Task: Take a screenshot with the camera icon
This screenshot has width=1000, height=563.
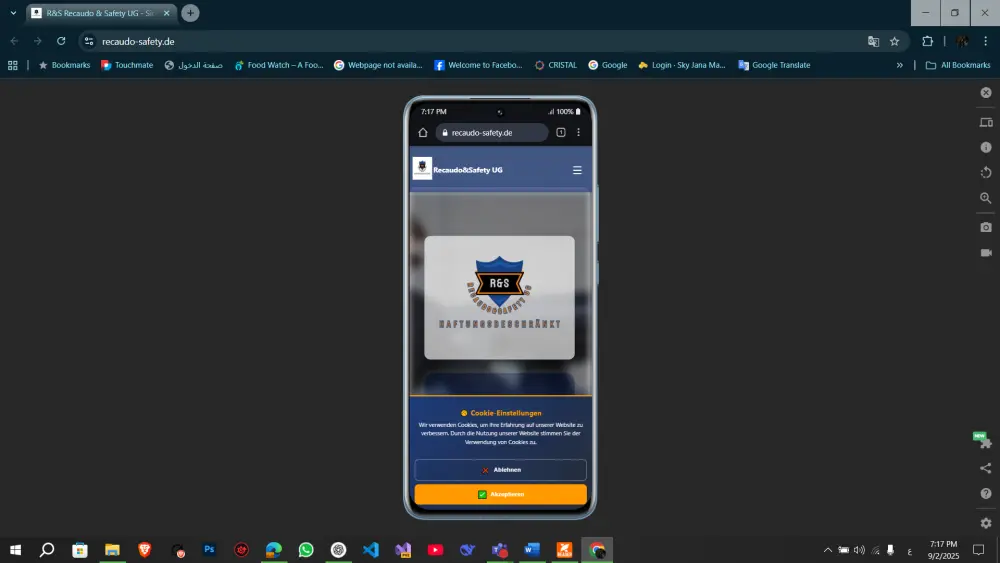Action: point(986,227)
